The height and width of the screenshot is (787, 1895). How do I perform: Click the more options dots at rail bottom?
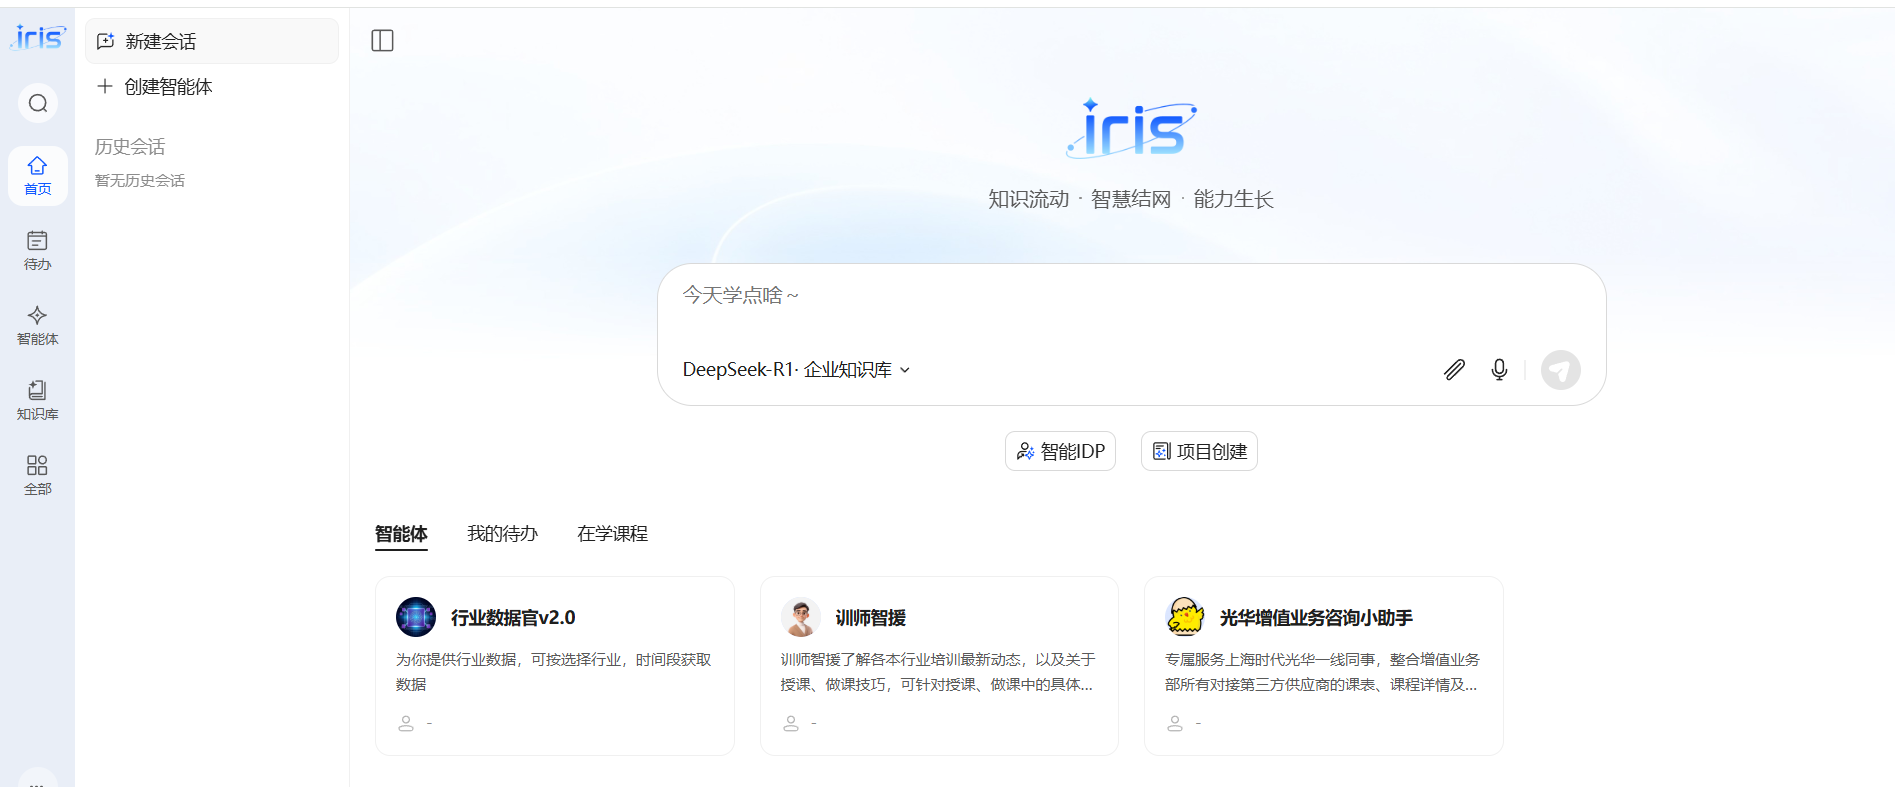[x=38, y=782]
